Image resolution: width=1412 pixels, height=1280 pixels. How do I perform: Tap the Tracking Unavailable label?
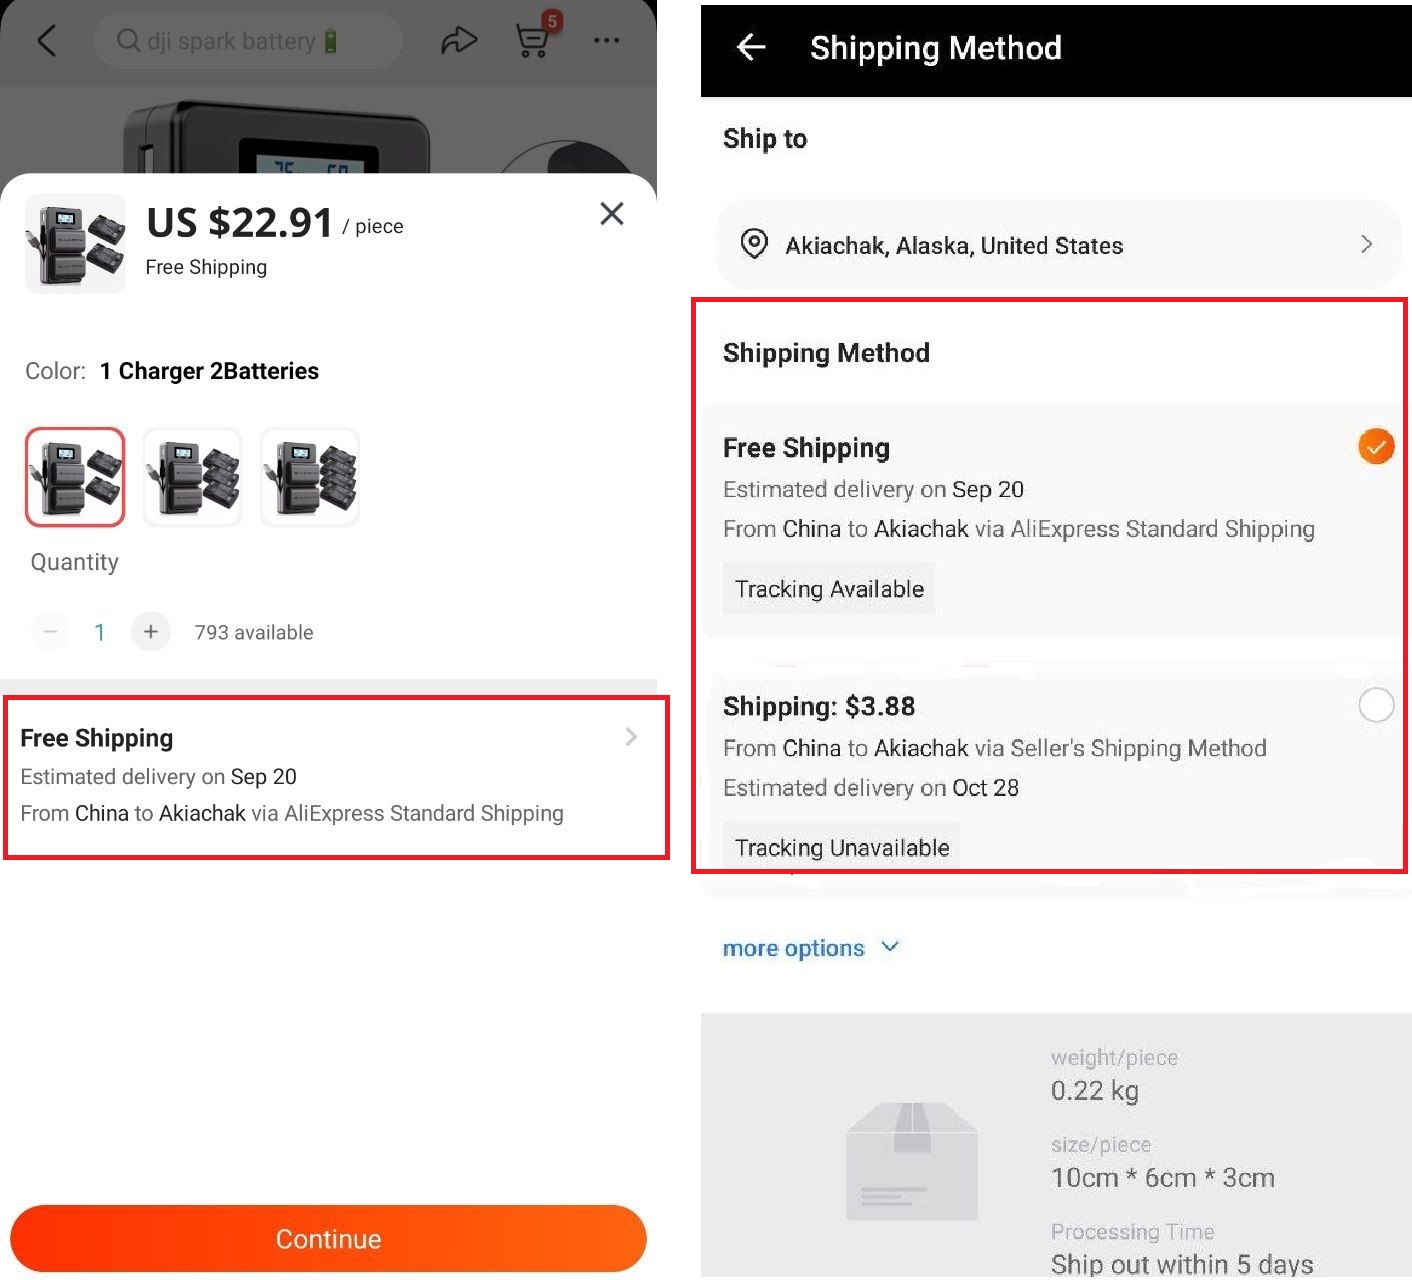(841, 847)
